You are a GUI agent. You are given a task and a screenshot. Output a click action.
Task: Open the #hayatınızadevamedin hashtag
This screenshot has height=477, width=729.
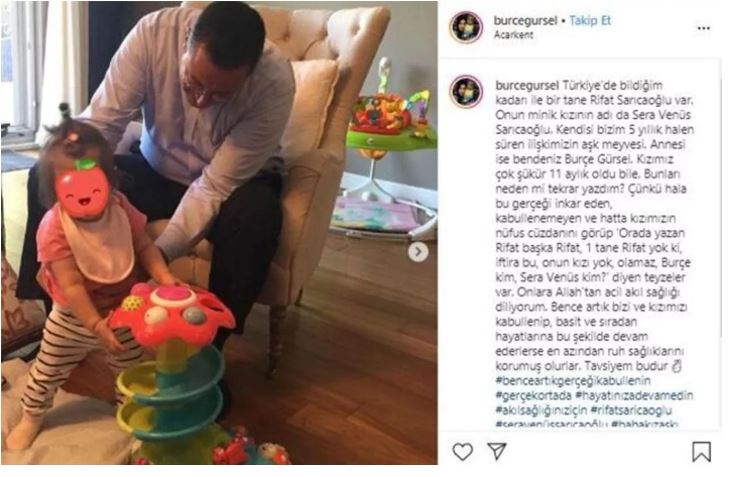[x=634, y=396]
